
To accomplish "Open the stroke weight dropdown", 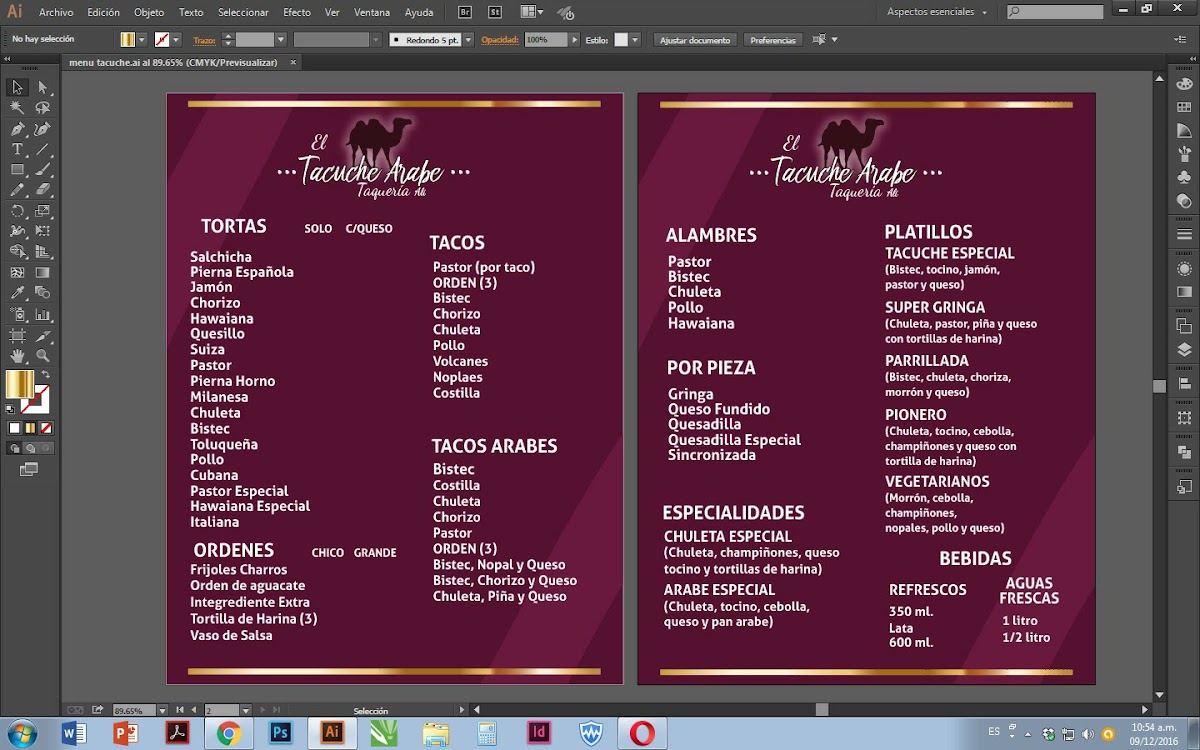I will (281, 40).
